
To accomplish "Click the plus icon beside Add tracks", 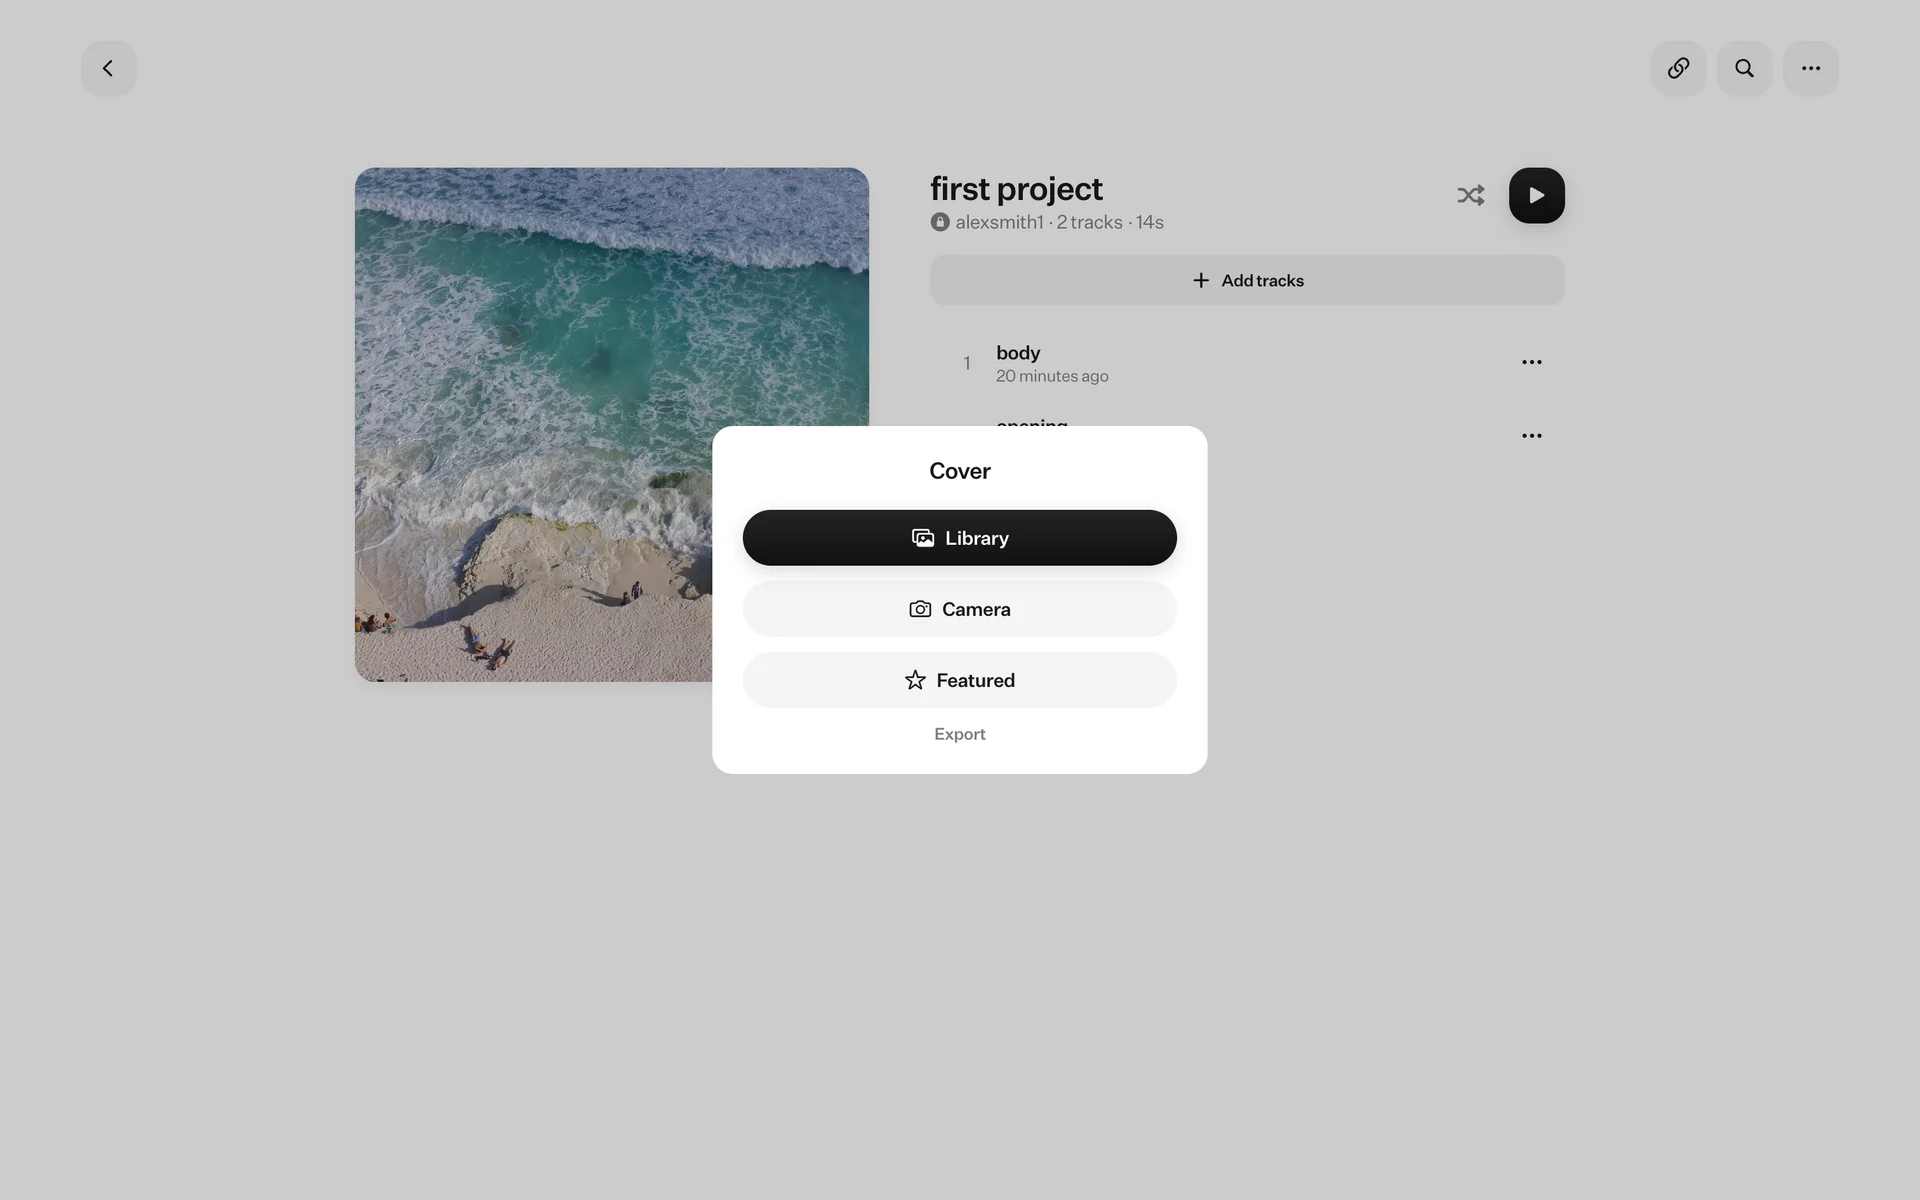I will point(1201,280).
